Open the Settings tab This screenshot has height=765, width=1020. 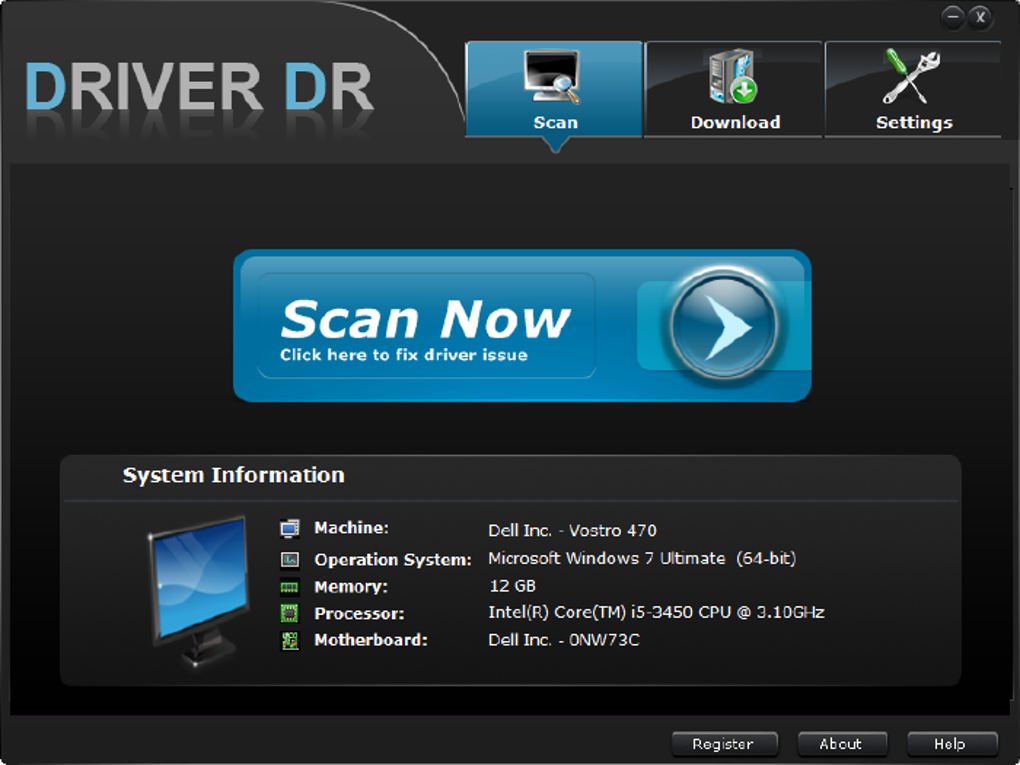(913, 89)
